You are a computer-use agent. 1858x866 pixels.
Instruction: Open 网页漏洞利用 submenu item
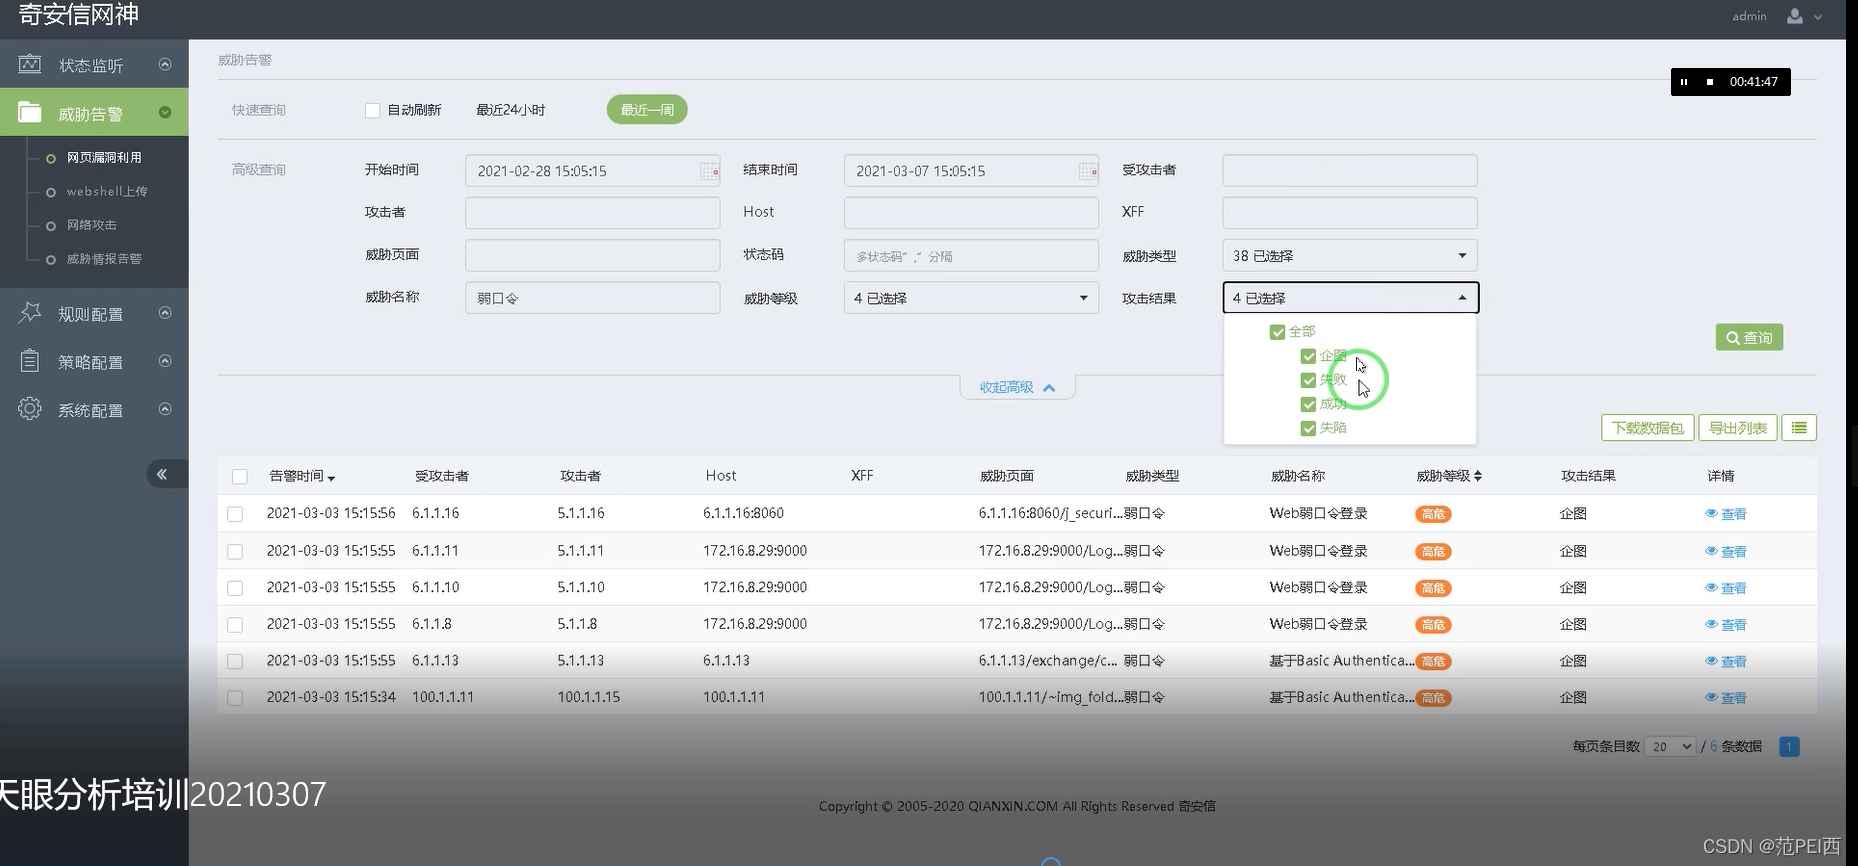click(x=104, y=158)
